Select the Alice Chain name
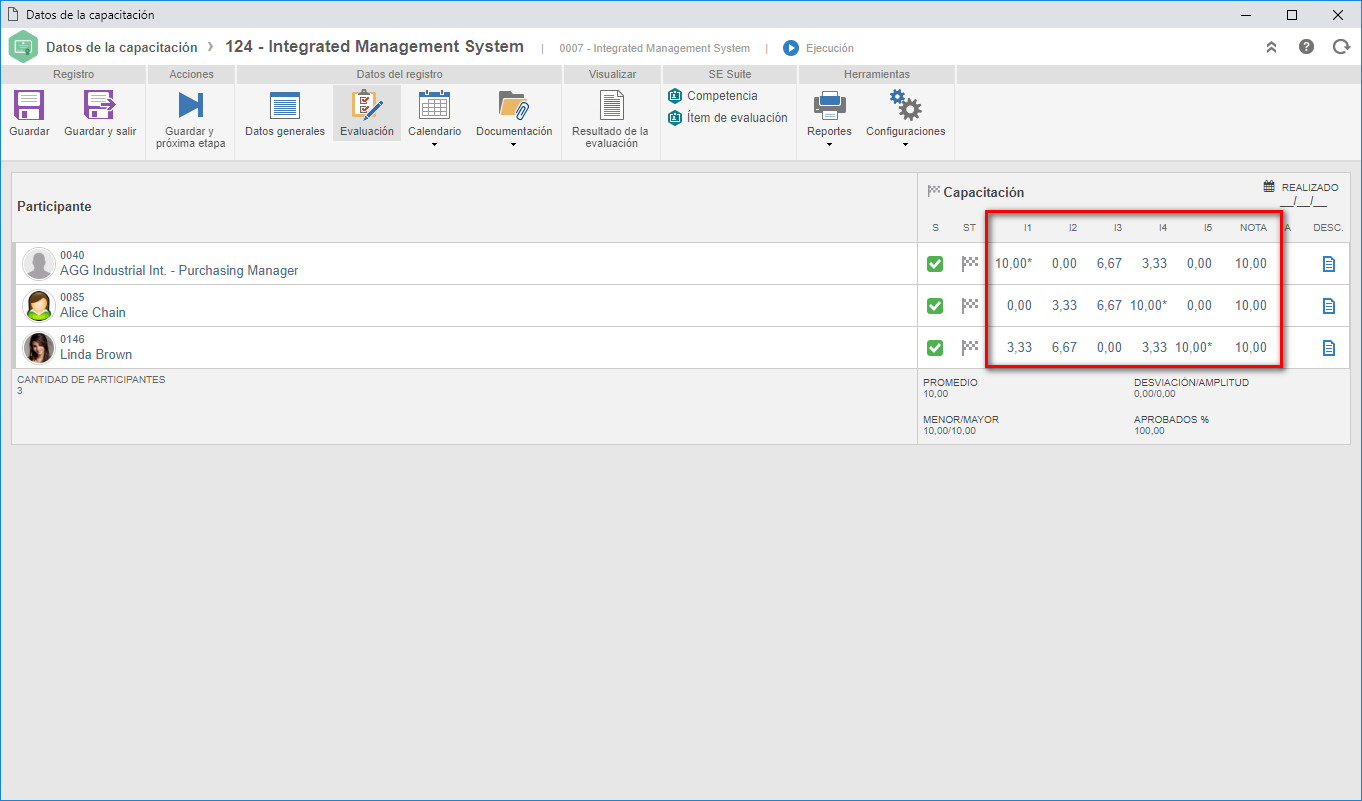 pos(93,313)
